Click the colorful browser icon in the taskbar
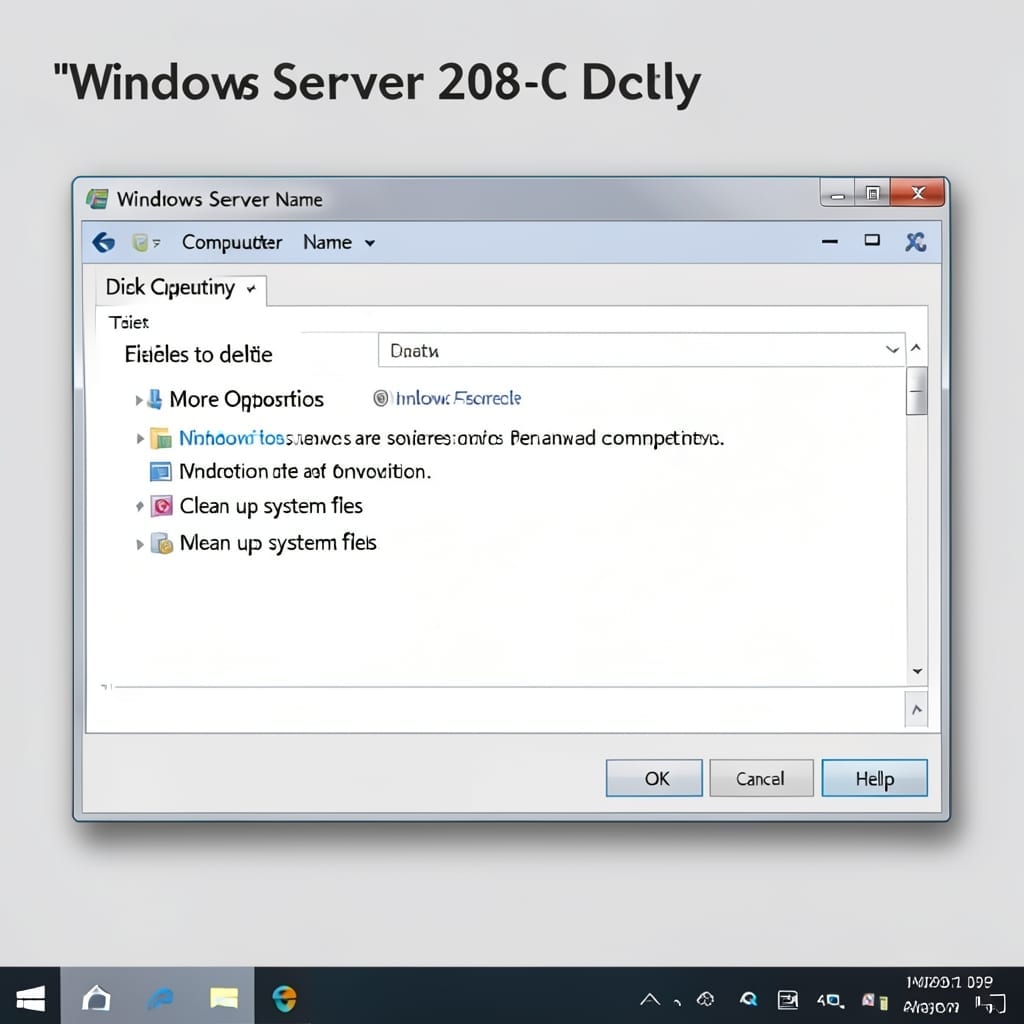This screenshot has height=1024, width=1024. [x=285, y=998]
